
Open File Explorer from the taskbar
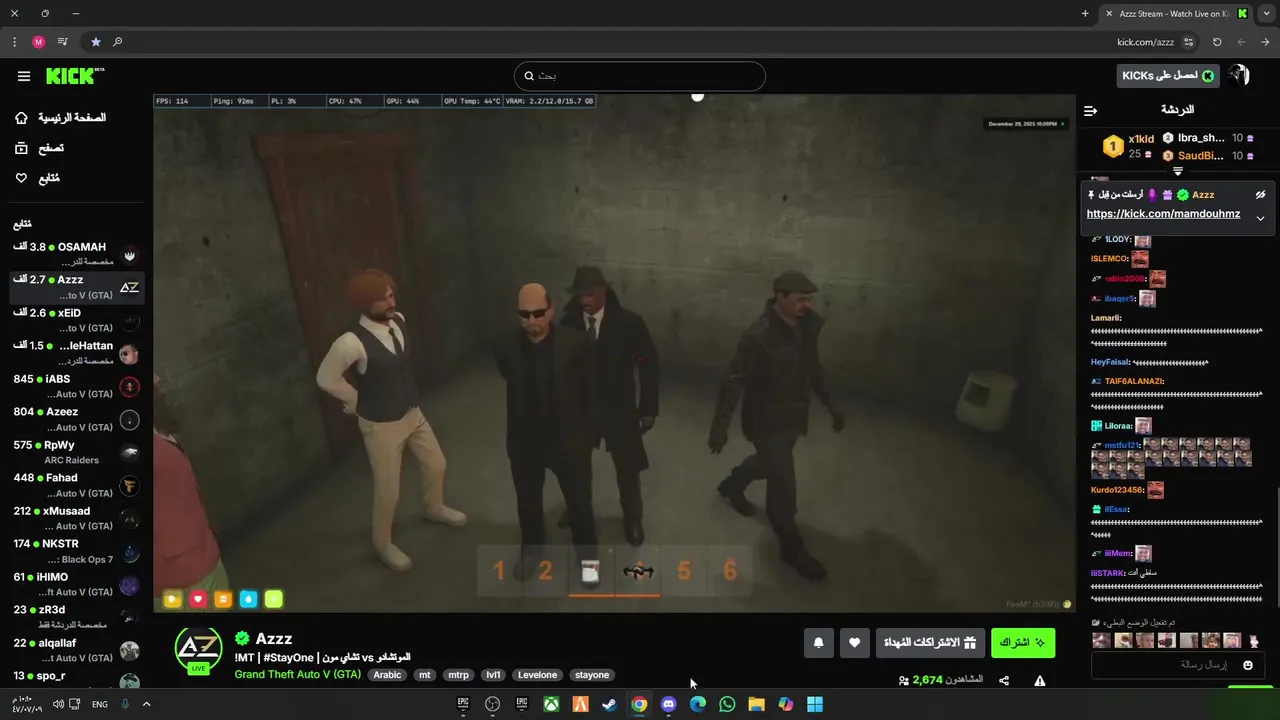pos(756,704)
